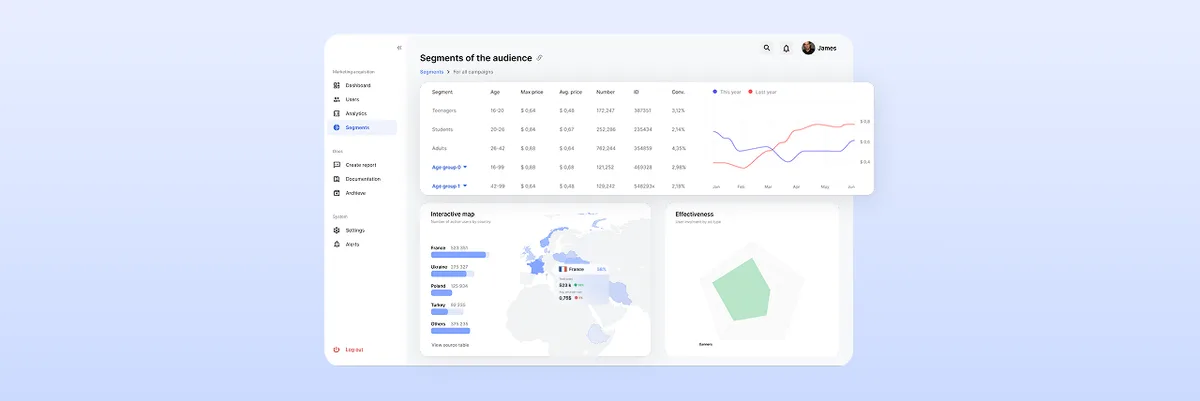Viewport: 1200px width, 401px height.
Task: Select the Teenagers row
Action: pyautogui.click(x=561, y=110)
